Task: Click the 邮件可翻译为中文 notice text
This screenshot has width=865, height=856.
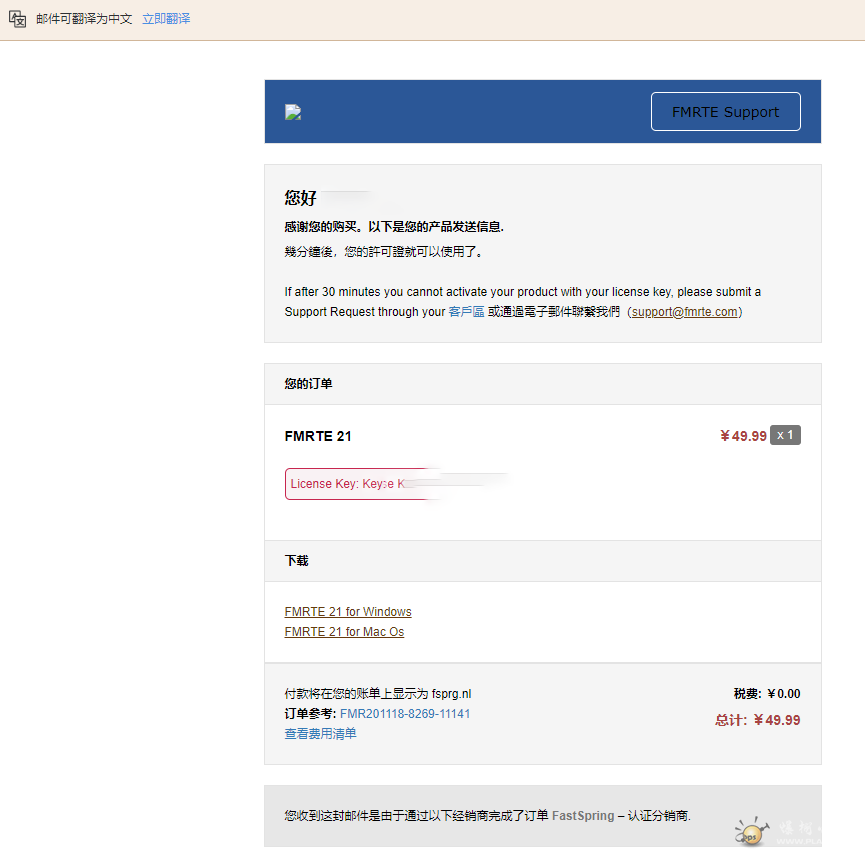Action: 84,19
